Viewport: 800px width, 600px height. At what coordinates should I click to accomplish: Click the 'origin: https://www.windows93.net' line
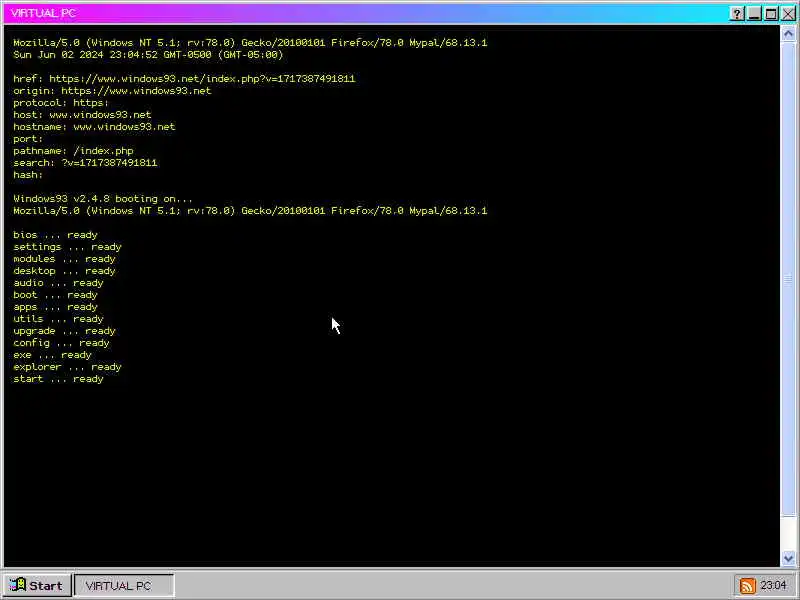(112, 91)
